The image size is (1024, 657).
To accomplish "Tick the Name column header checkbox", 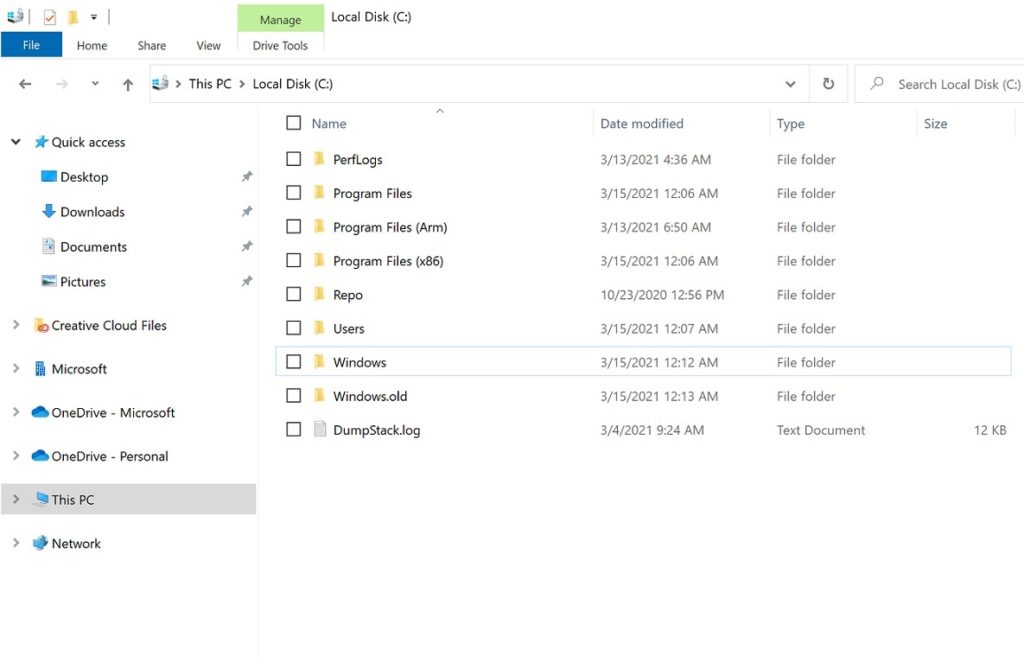I will tap(293, 123).
